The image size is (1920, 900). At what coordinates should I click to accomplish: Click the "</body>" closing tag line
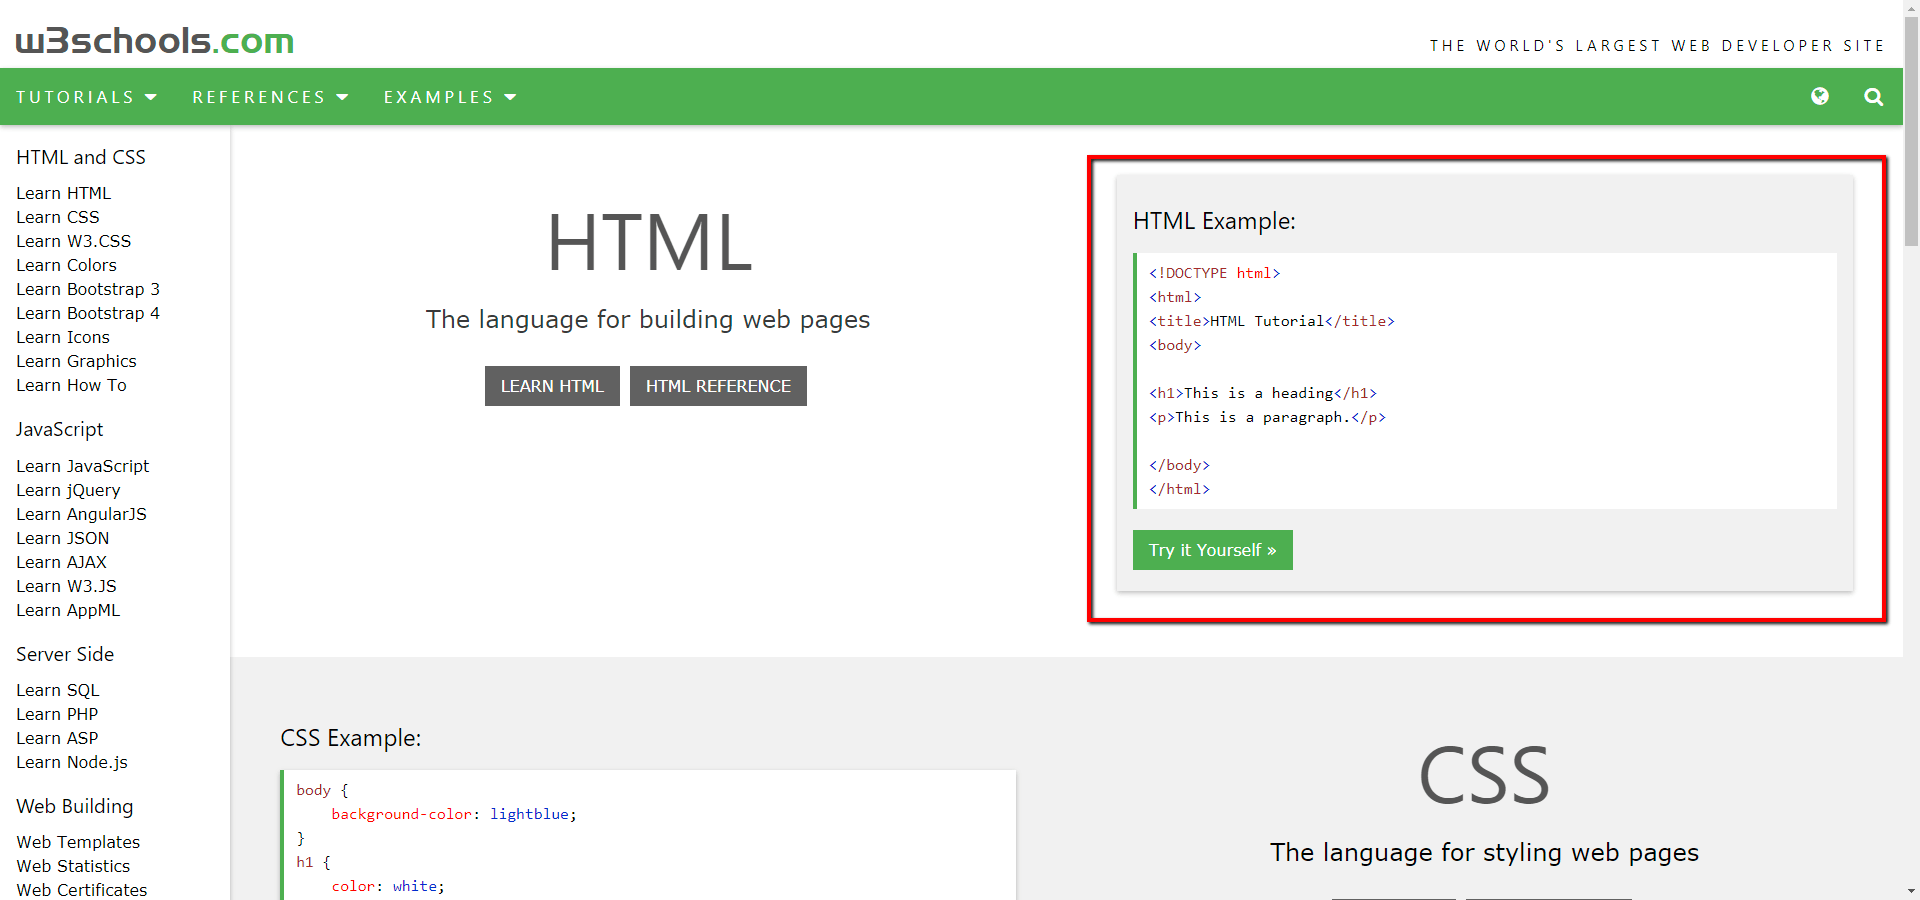point(1179,465)
